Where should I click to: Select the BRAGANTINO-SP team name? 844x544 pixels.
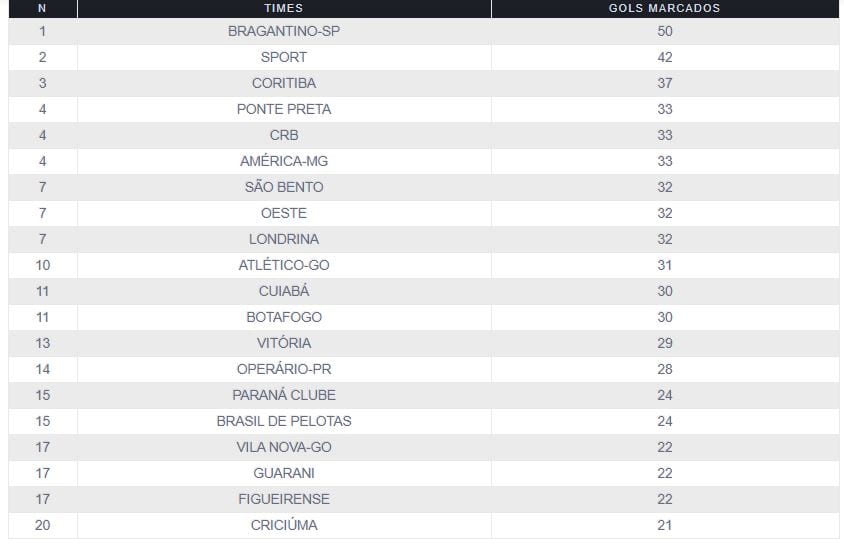point(284,31)
